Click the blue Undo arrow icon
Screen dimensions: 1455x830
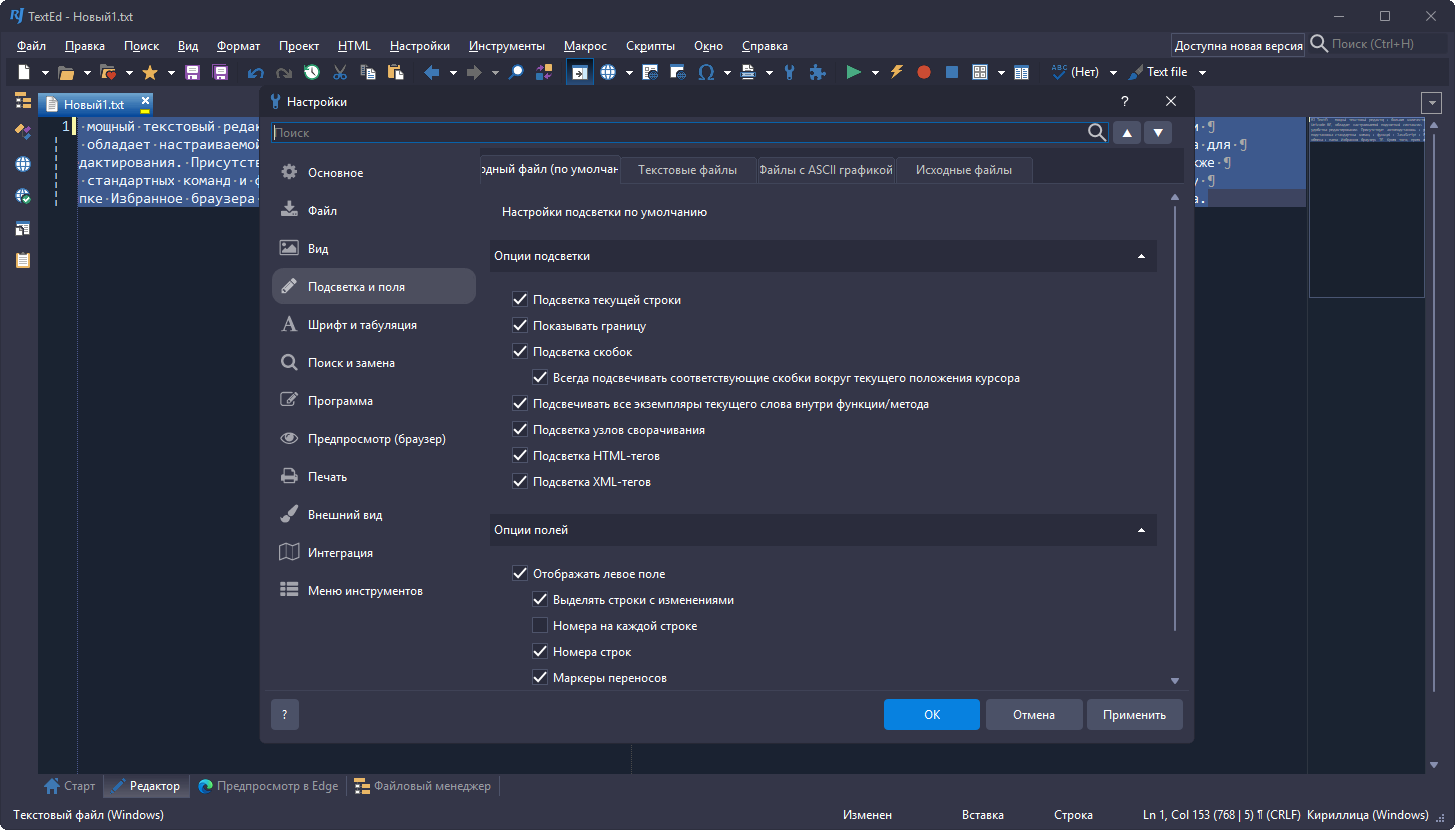click(256, 72)
